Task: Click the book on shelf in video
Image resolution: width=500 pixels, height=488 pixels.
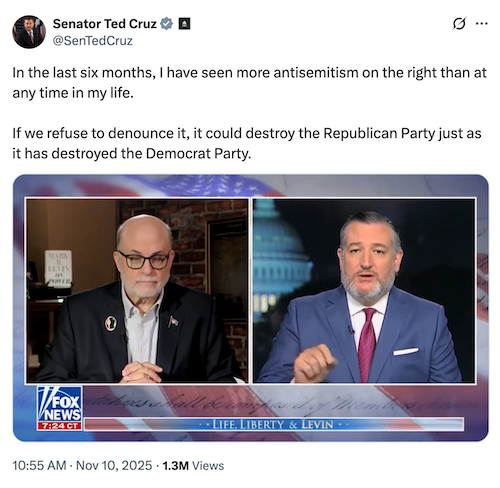Action: click(58, 268)
